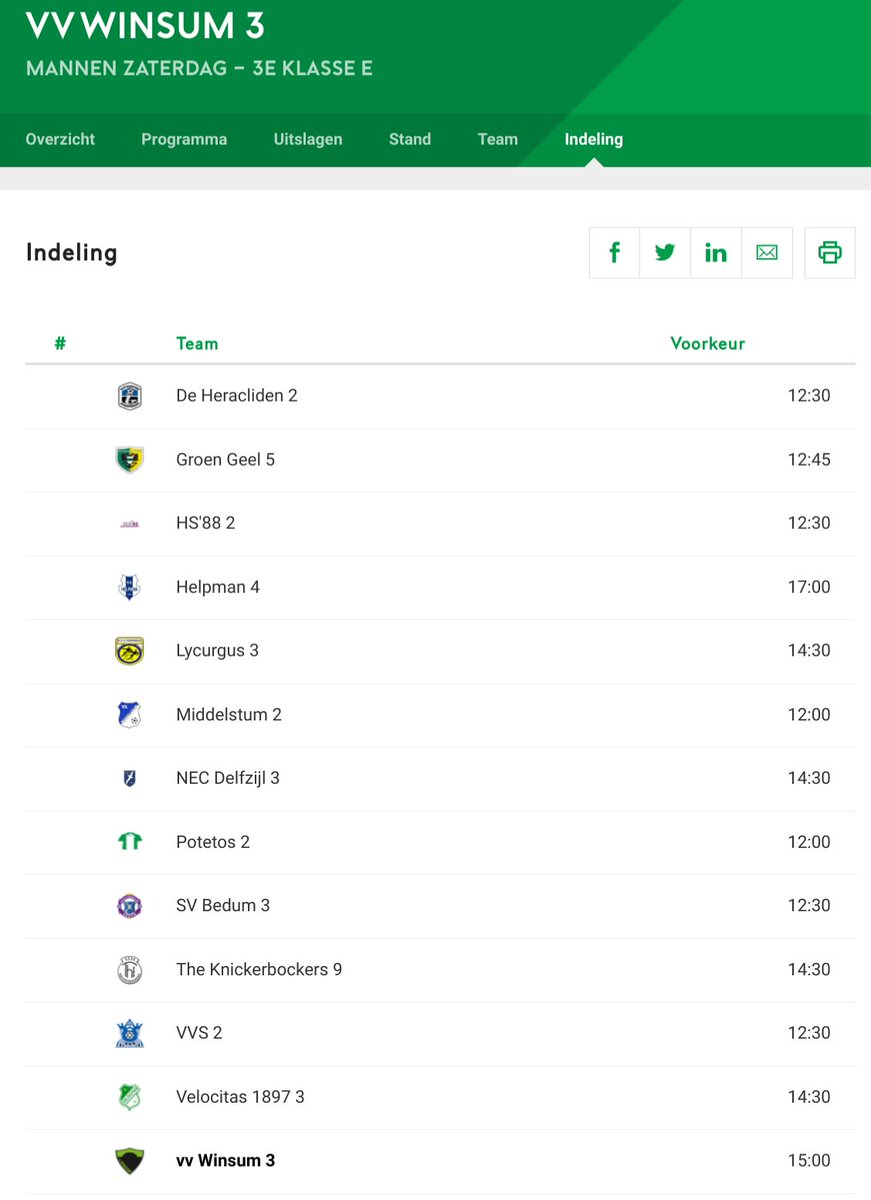Viewport: 871px width, 1200px height.
Task: Switch to the Uitslagen tab
Action: coord(308,139)
